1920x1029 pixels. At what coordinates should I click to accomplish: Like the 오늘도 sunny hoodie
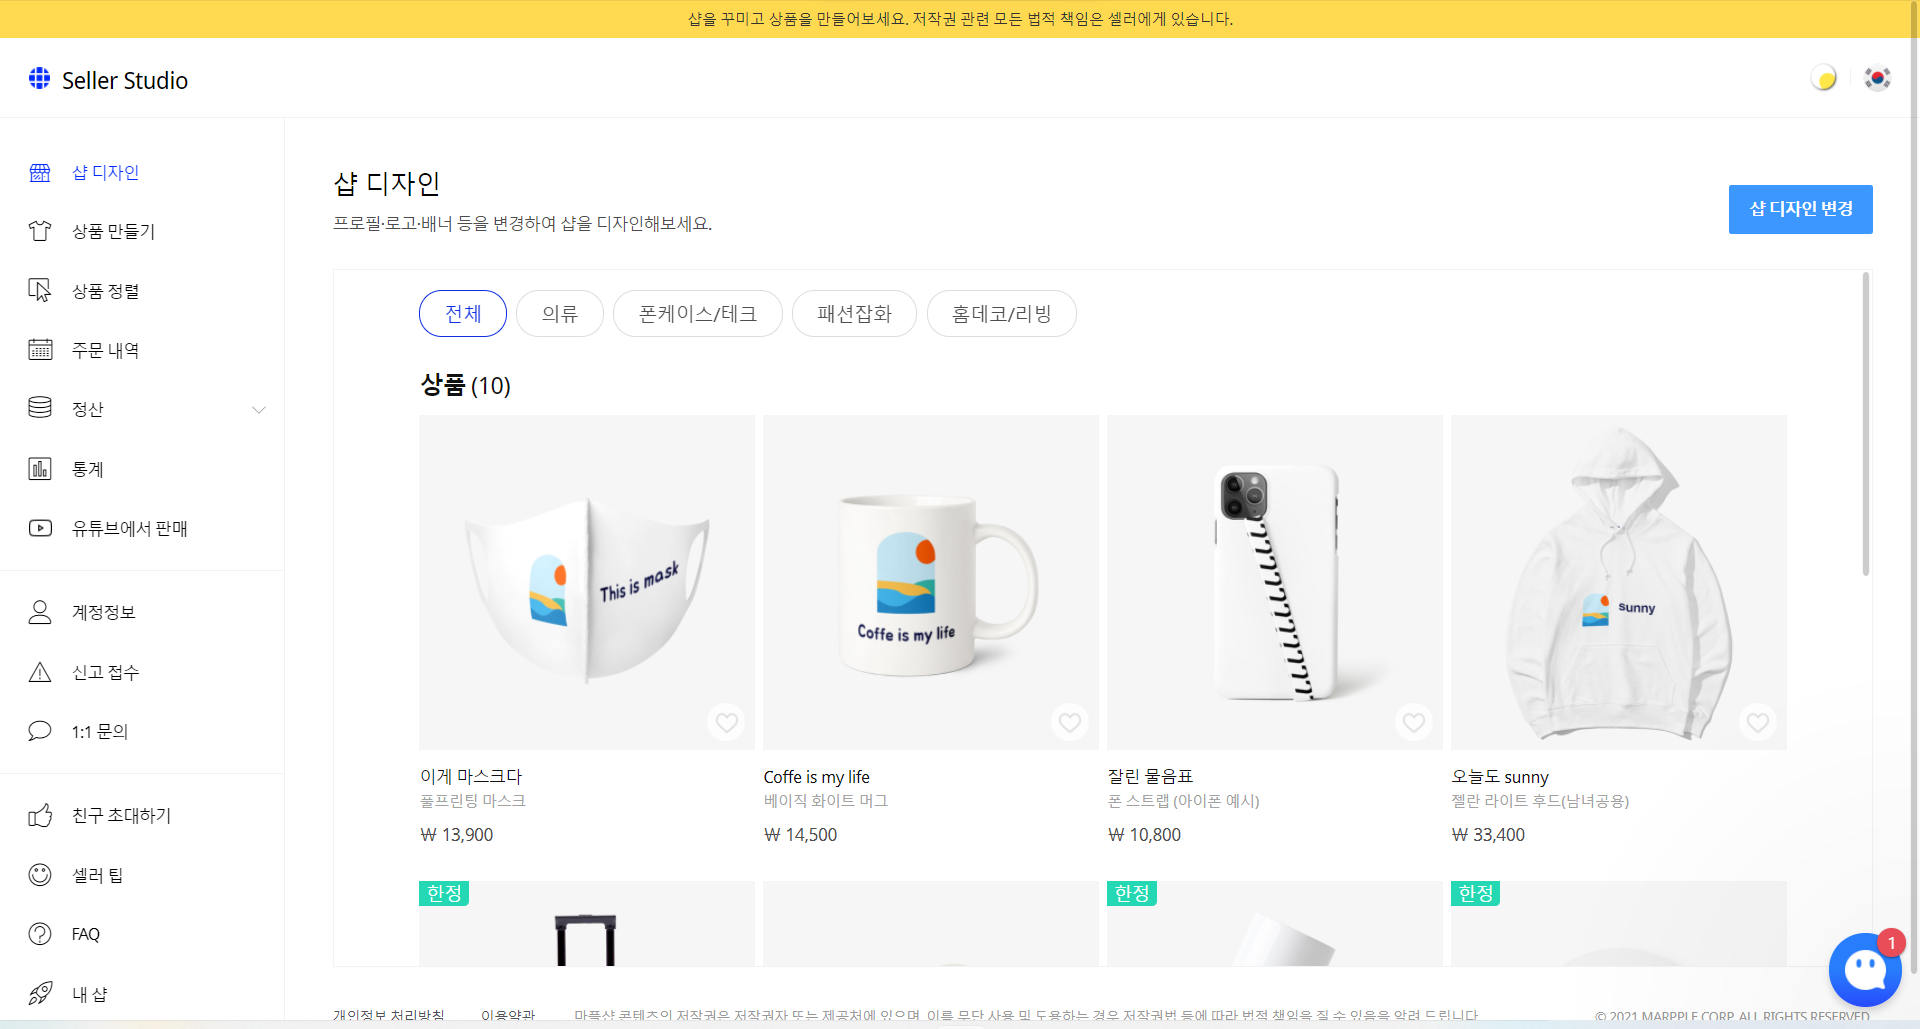pos(1758,722)
